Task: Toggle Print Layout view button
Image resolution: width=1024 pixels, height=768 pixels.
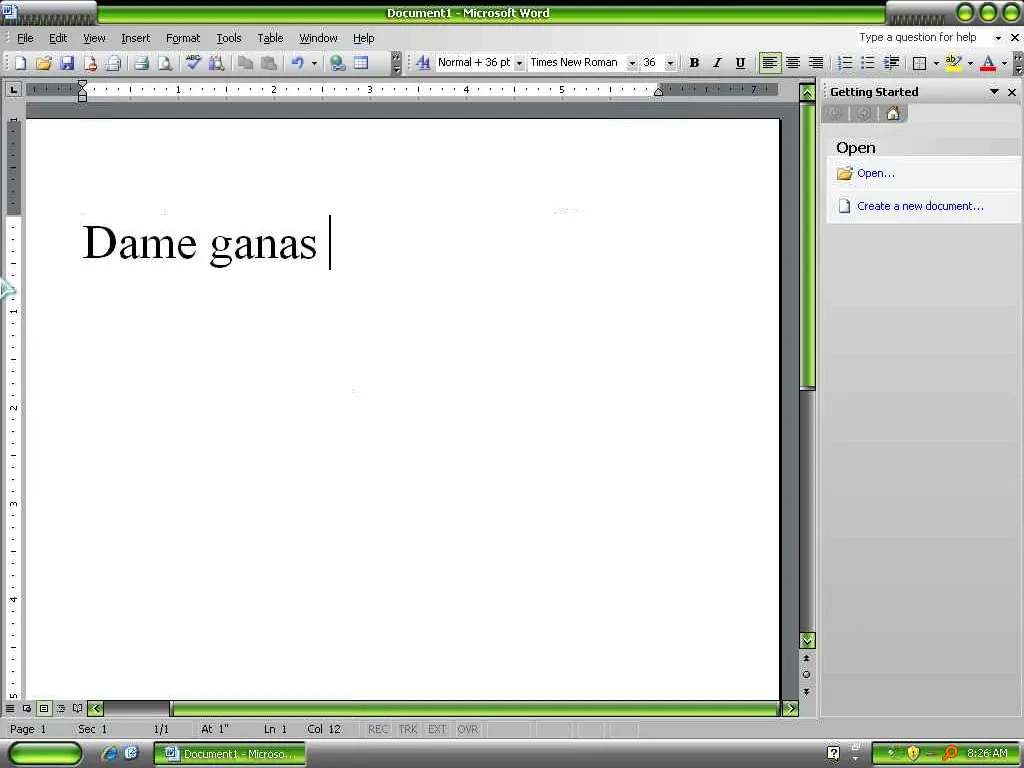Action: 44,708
